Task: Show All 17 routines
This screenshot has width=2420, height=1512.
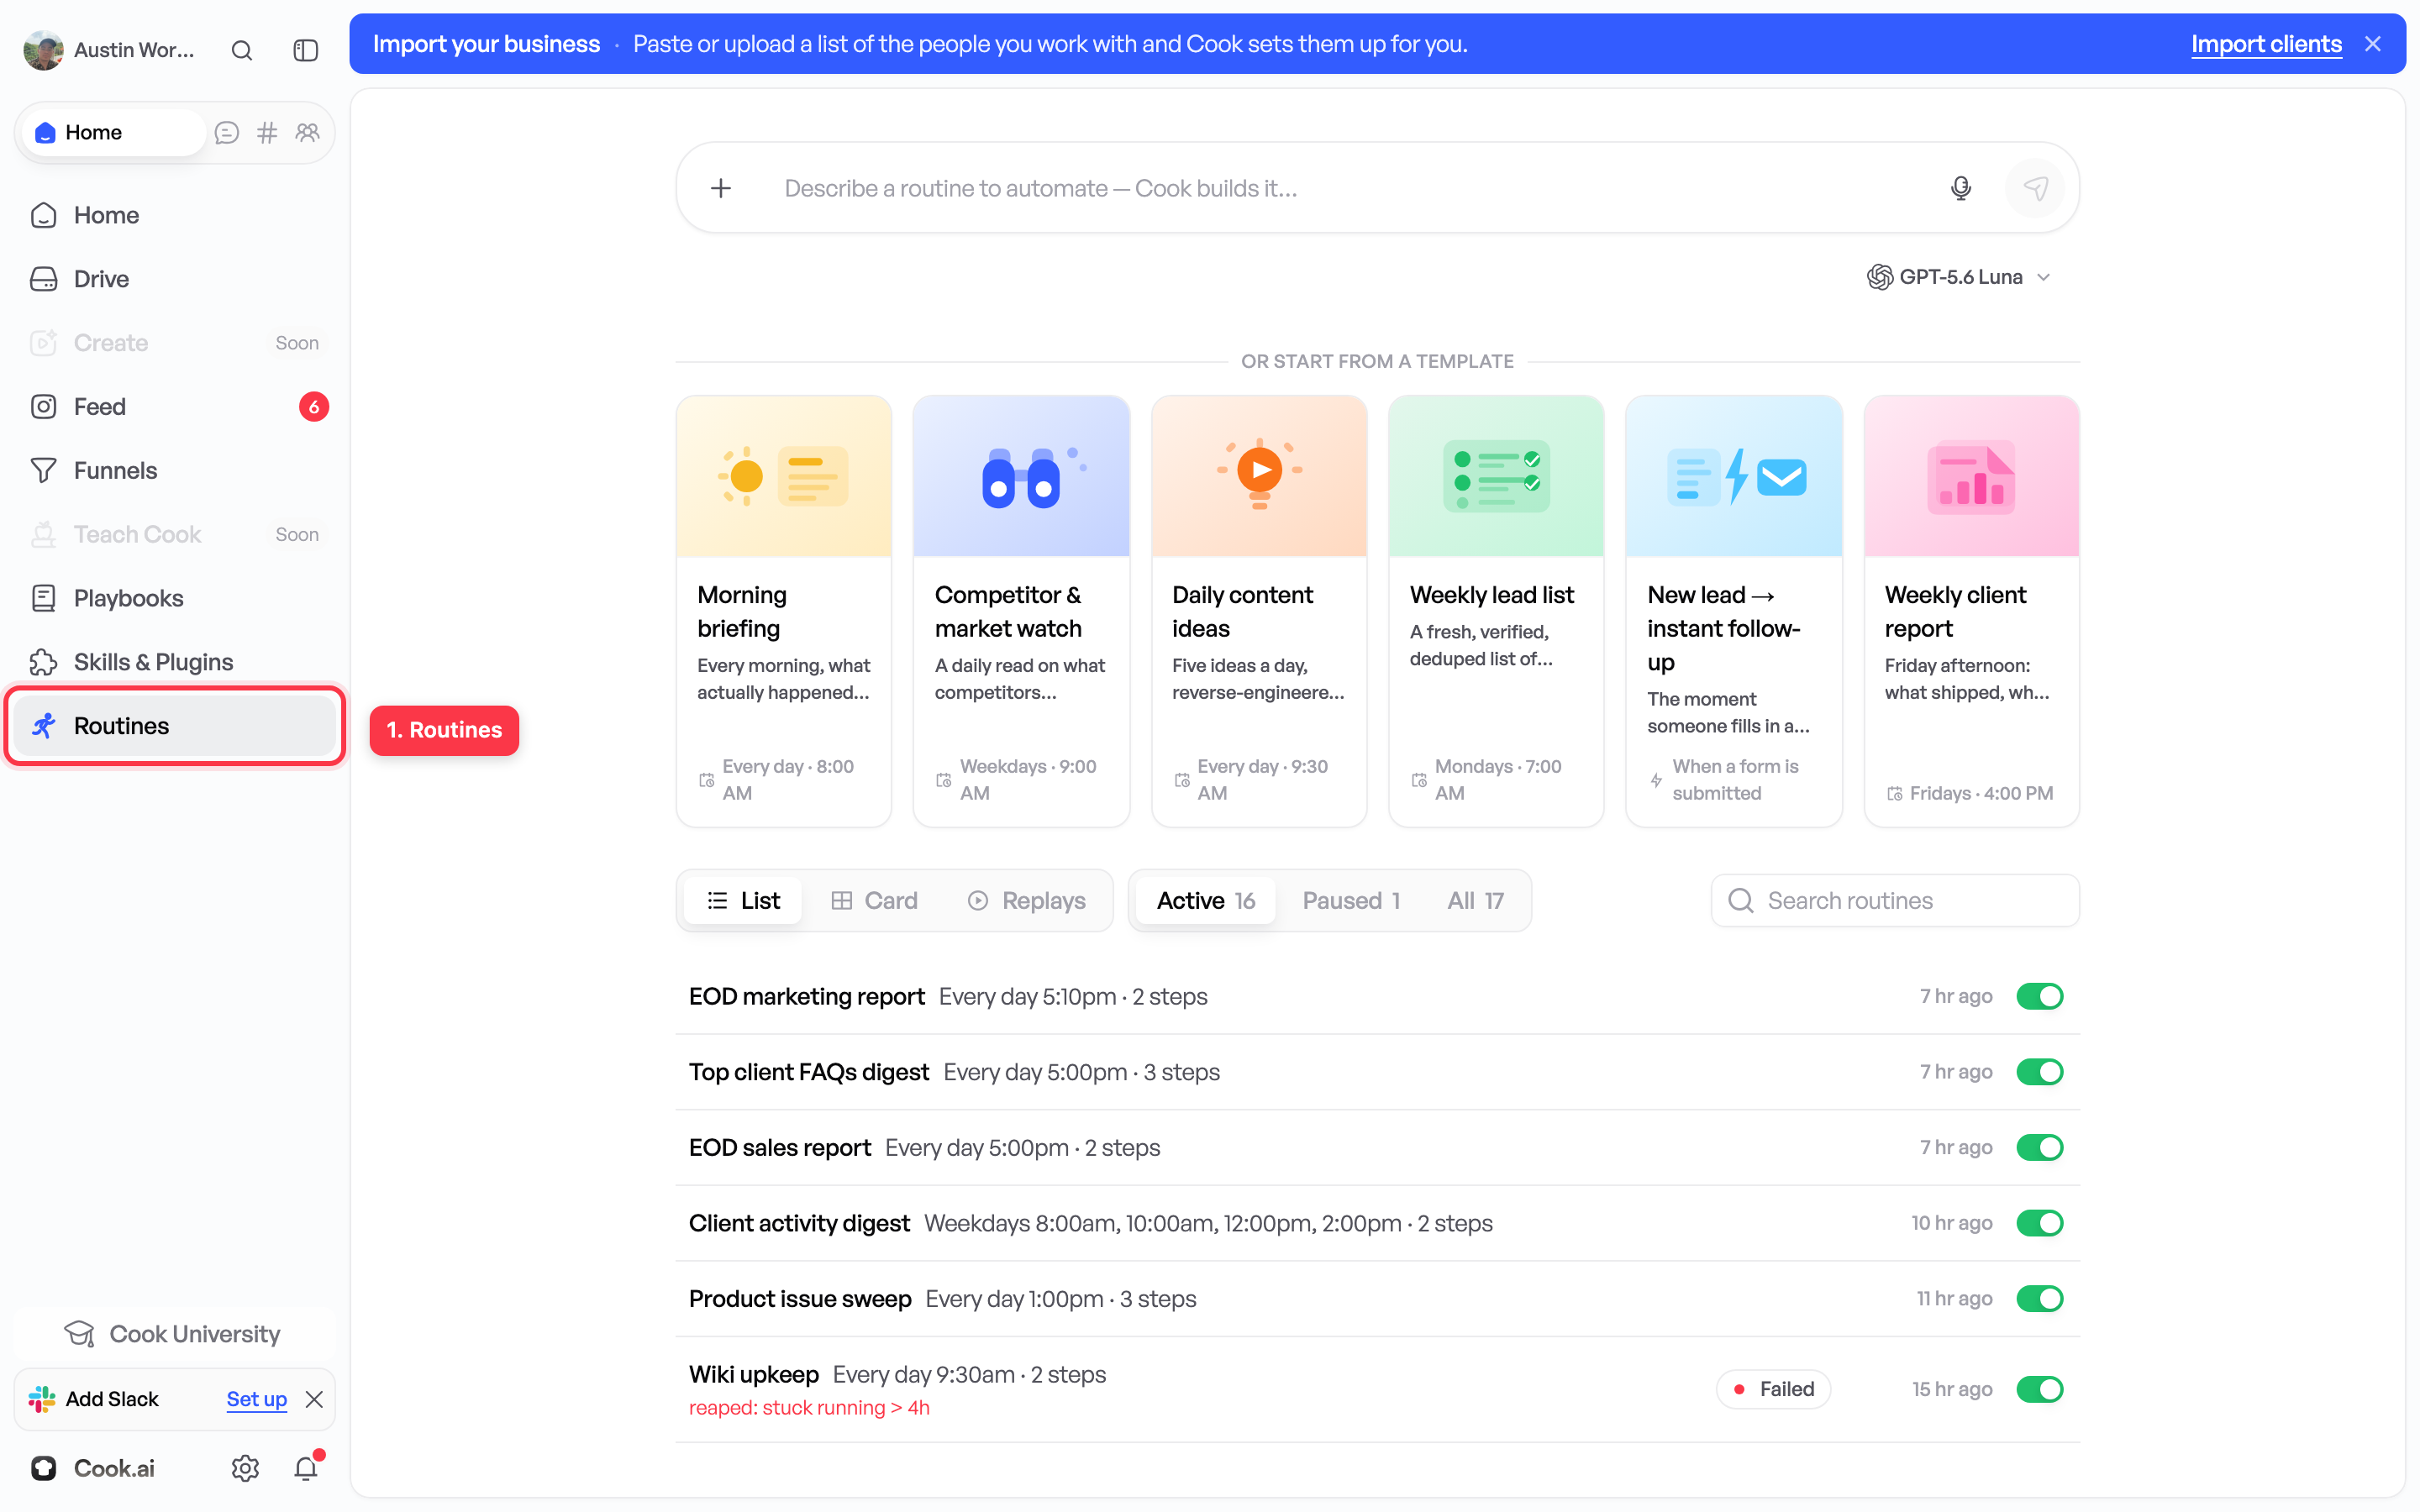Action: click(x=1475, y=900)
